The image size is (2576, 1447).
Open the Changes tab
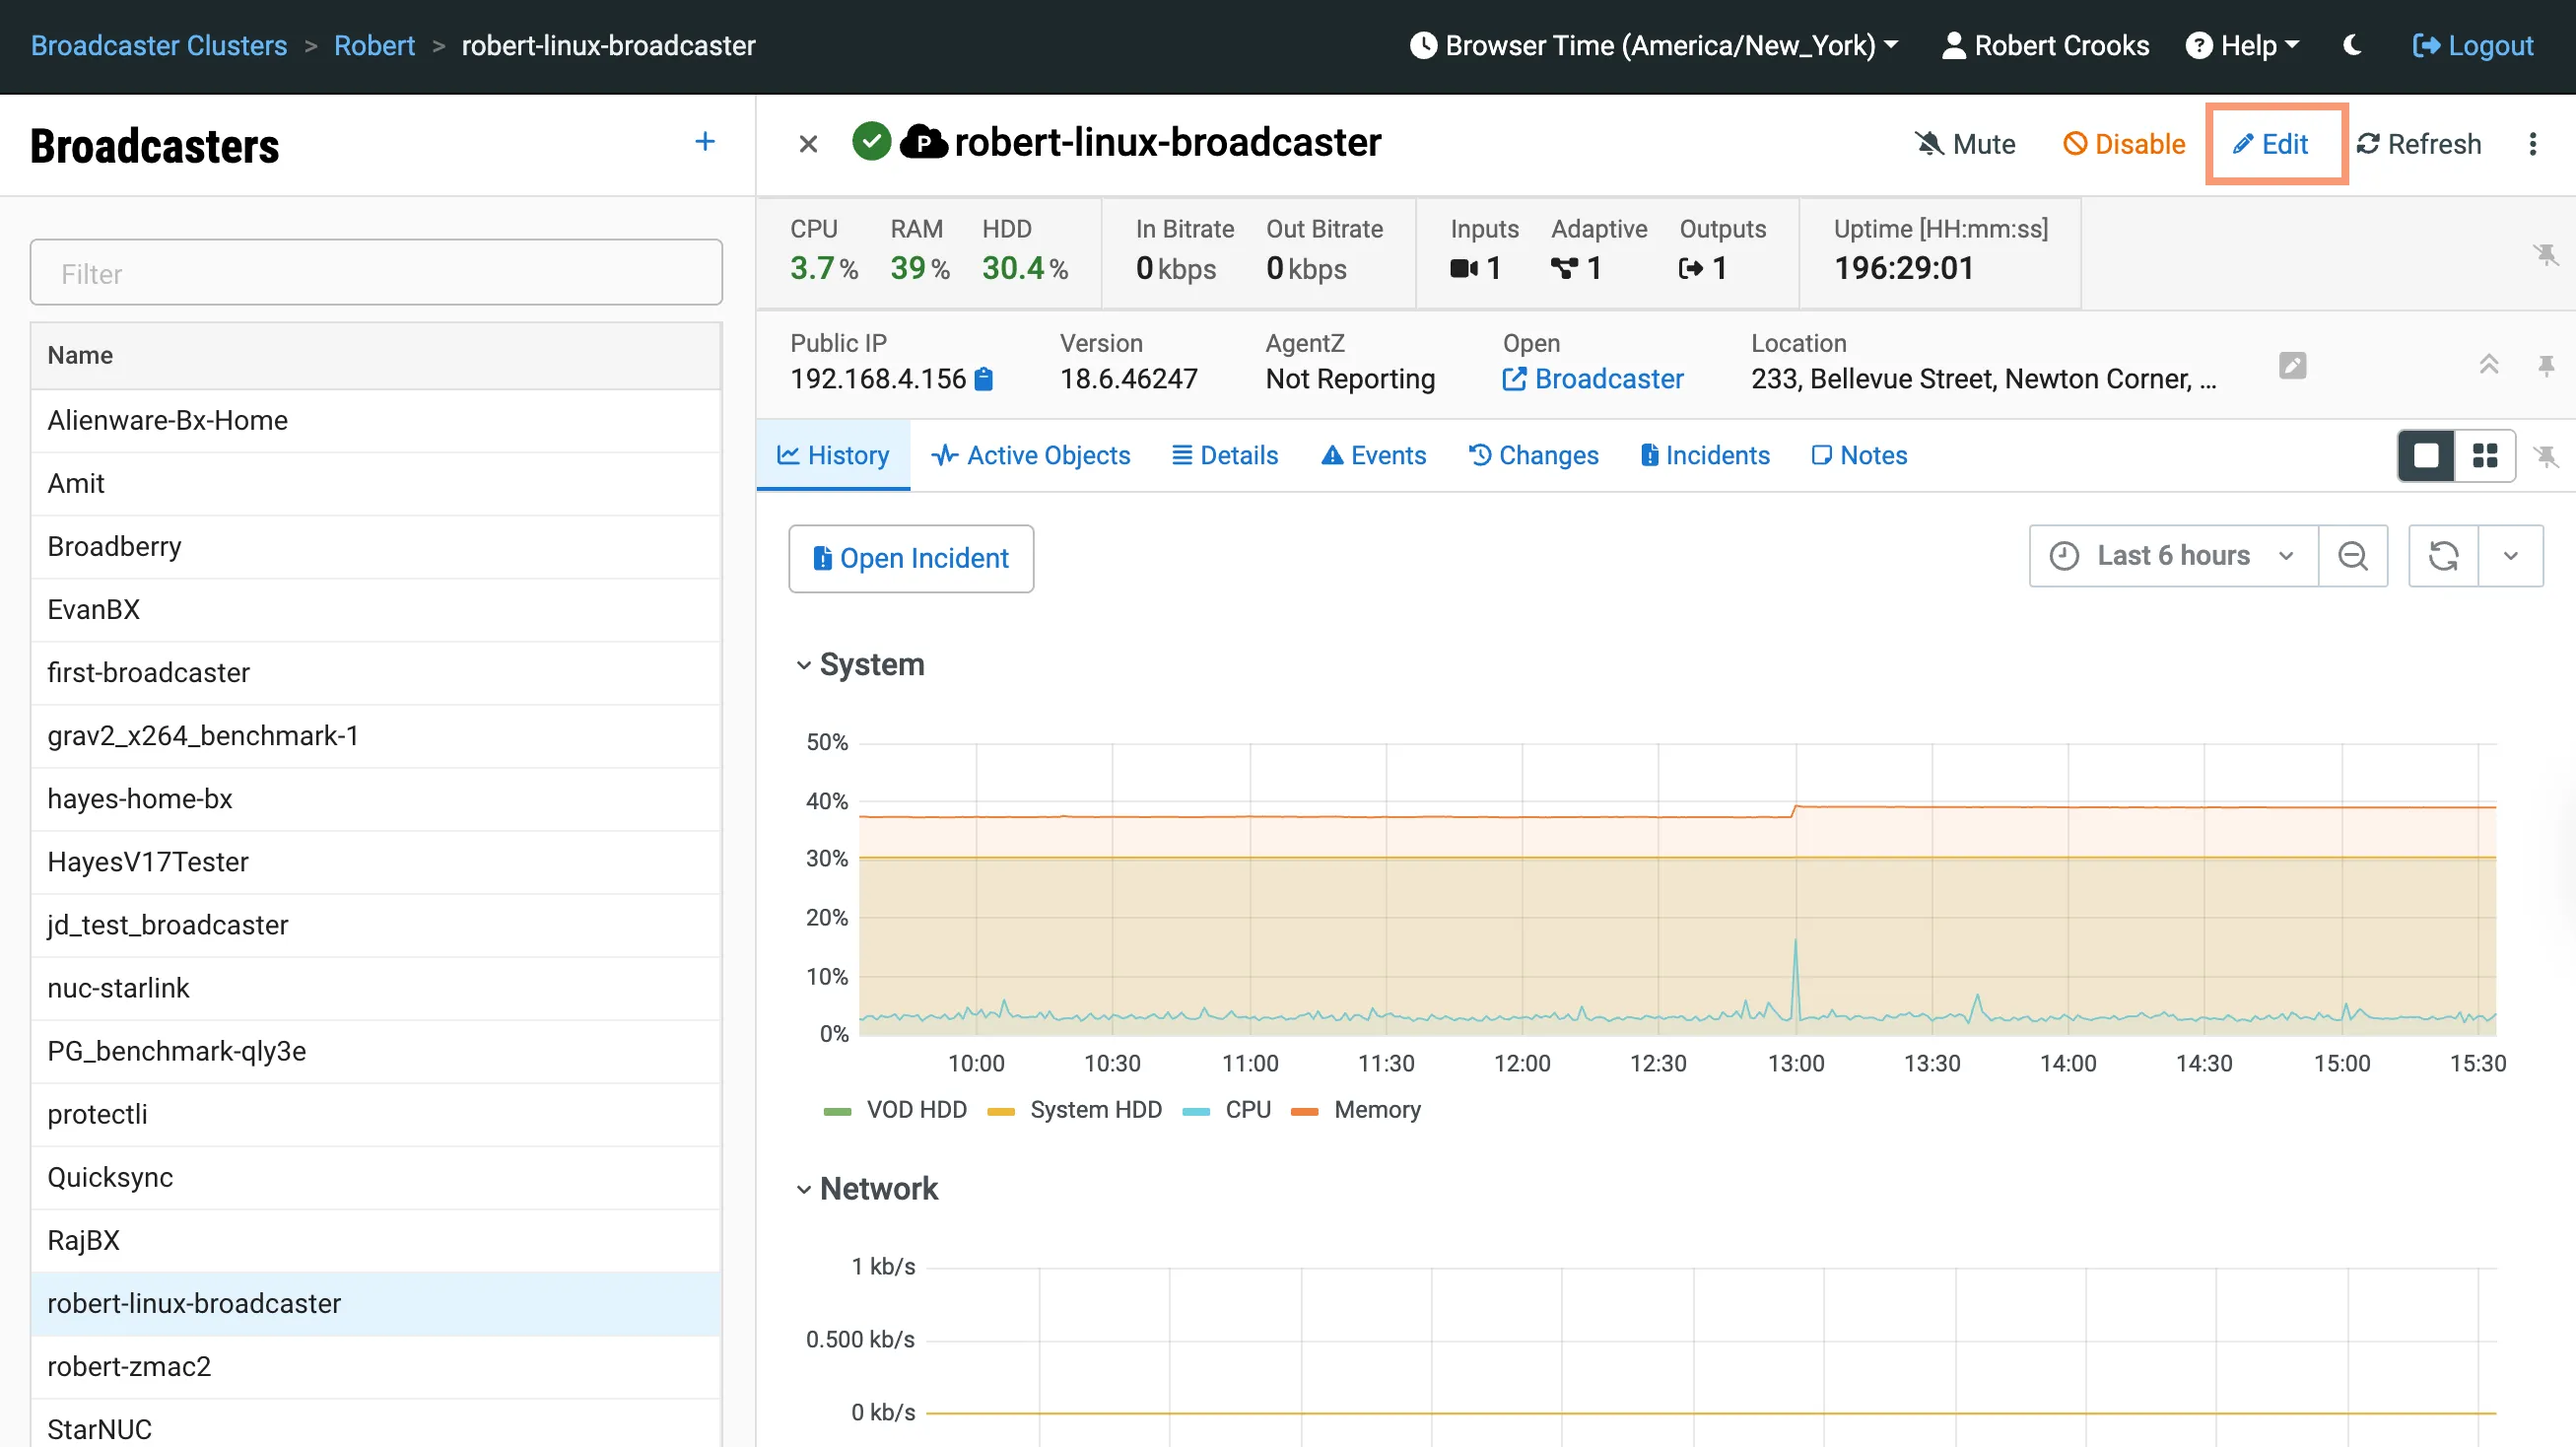tap(1534, 456)
